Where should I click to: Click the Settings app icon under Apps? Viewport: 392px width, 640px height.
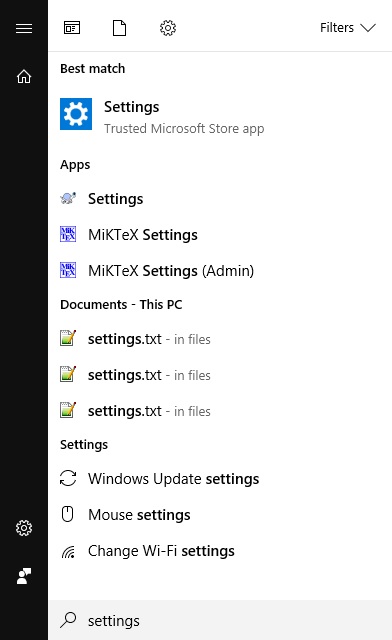[68, 199]
